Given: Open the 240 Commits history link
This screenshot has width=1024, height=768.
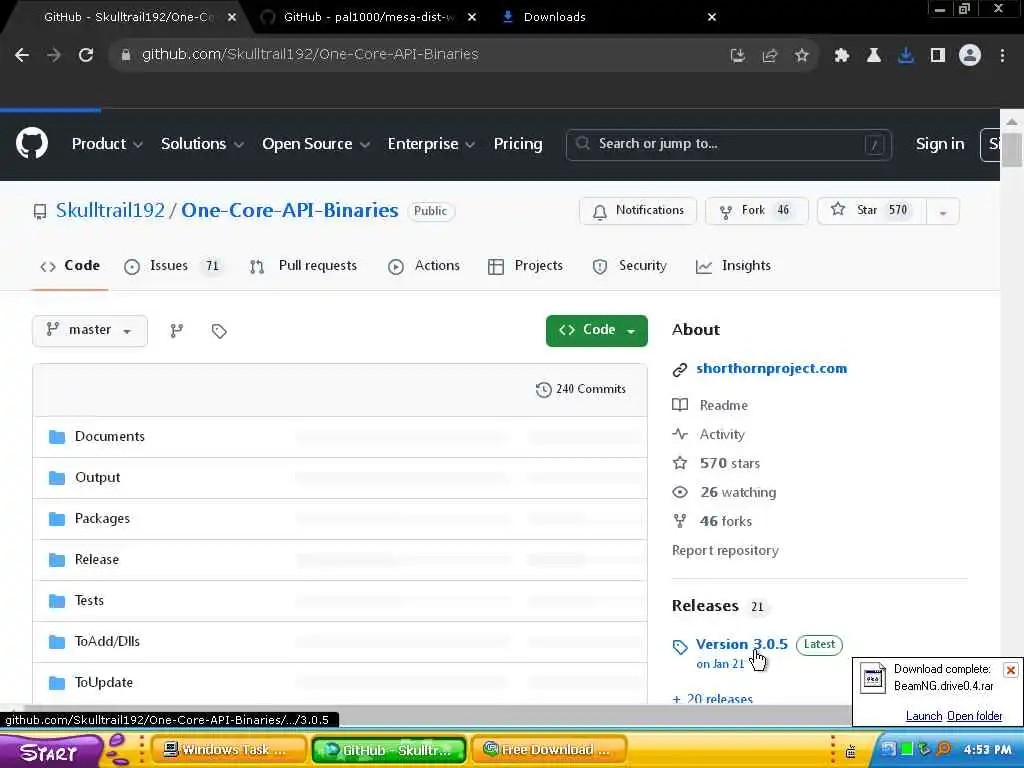Looking at the screenshot, I should coord(581,389).
